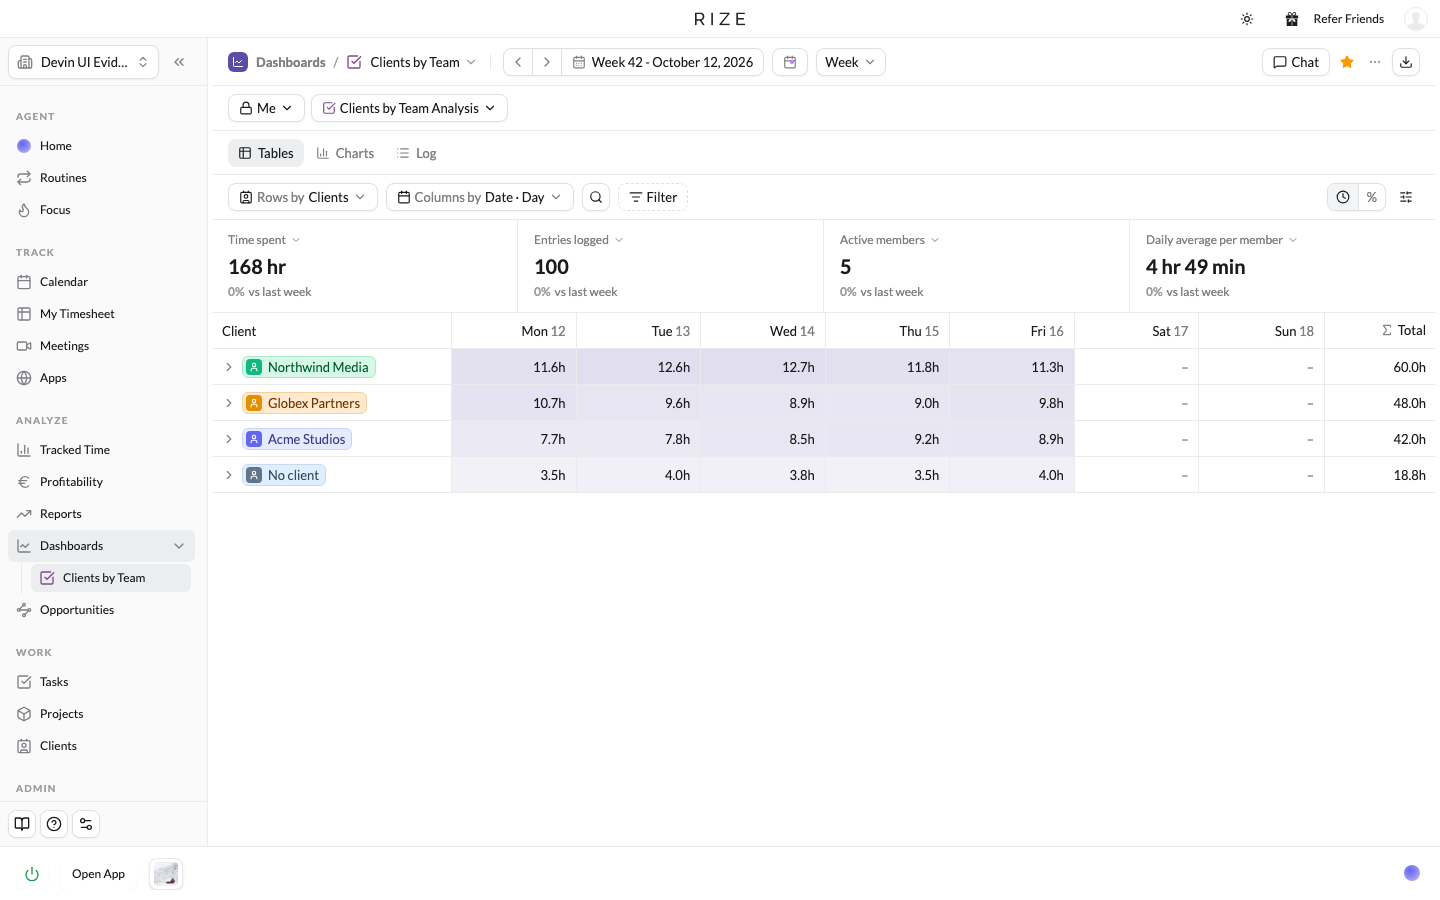Open the documentation book icon

[22, 824]
